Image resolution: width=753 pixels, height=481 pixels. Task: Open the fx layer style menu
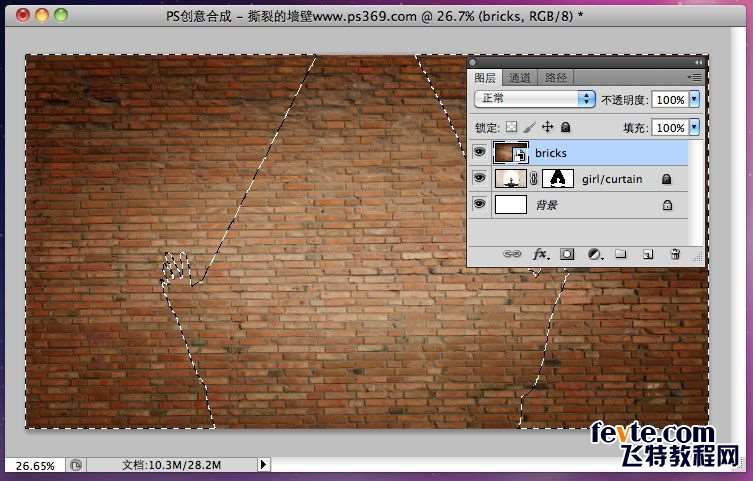click(540, 255)
